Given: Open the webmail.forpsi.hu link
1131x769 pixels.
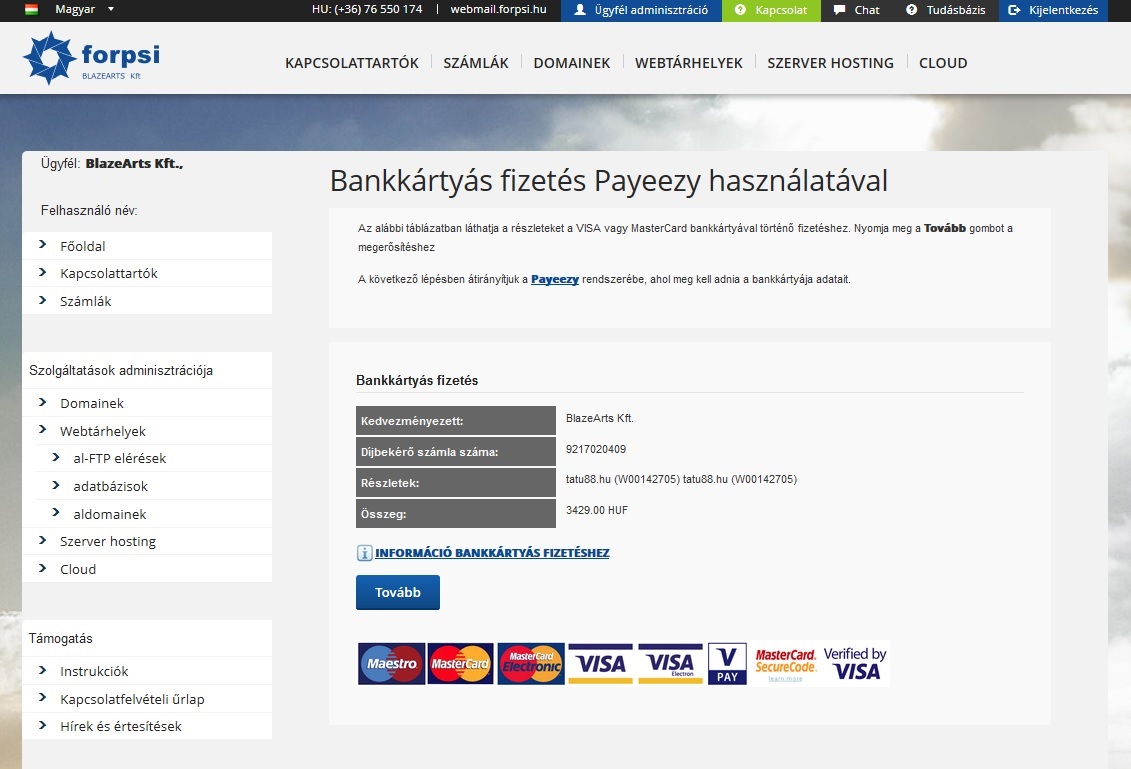Looking at the screenshot, I should tap(498, 9).
